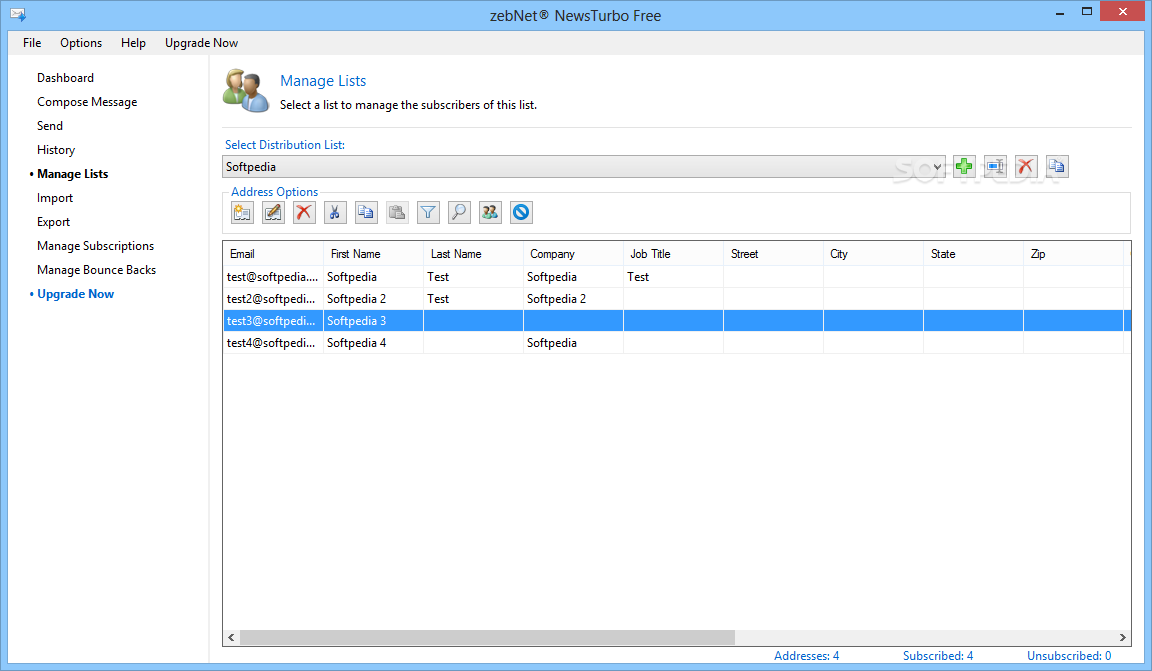The height and width of the screenshot is (671, 1152).
Task: Click the 'Test' job title cell
Action: point(673,277)
